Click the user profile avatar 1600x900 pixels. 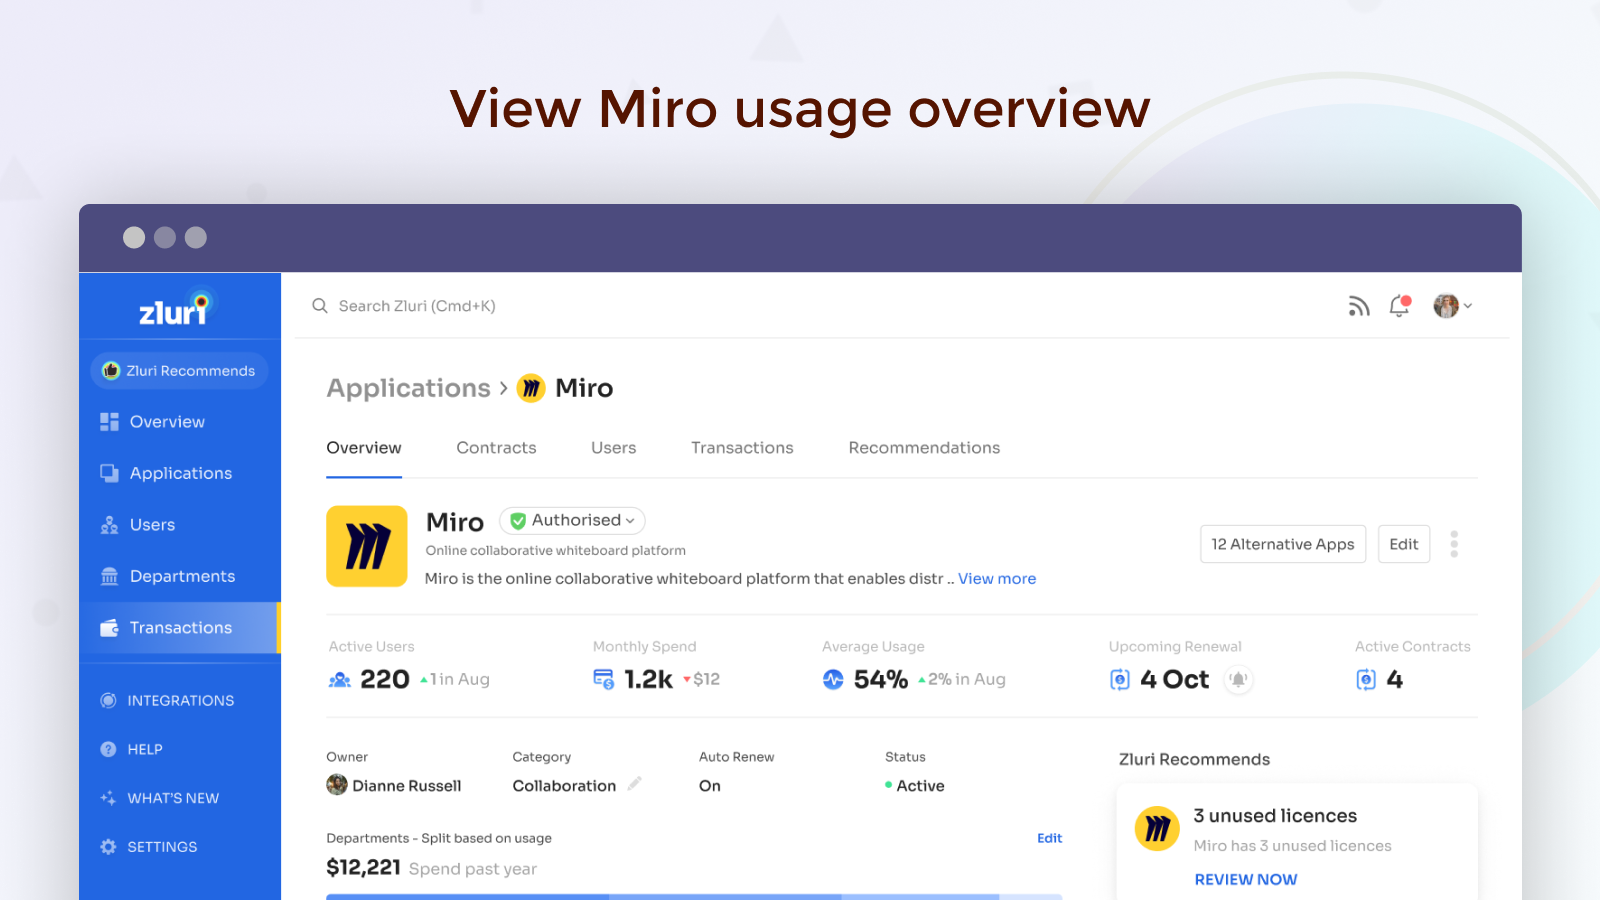click(1446, 306)
